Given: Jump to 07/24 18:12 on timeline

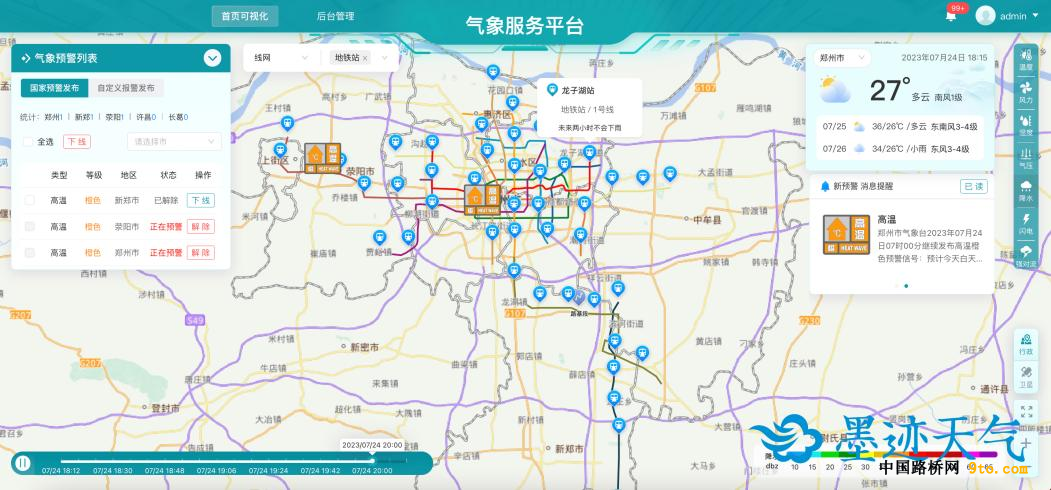Looking at the screenshot, I should point(61,471).
